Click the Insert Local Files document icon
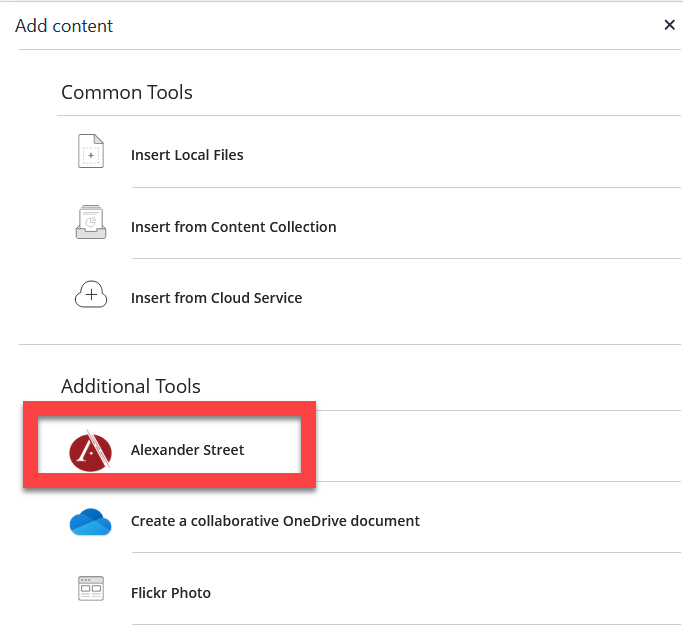Image resolution: width=683 pixels, height=626 pixels. 91,151
